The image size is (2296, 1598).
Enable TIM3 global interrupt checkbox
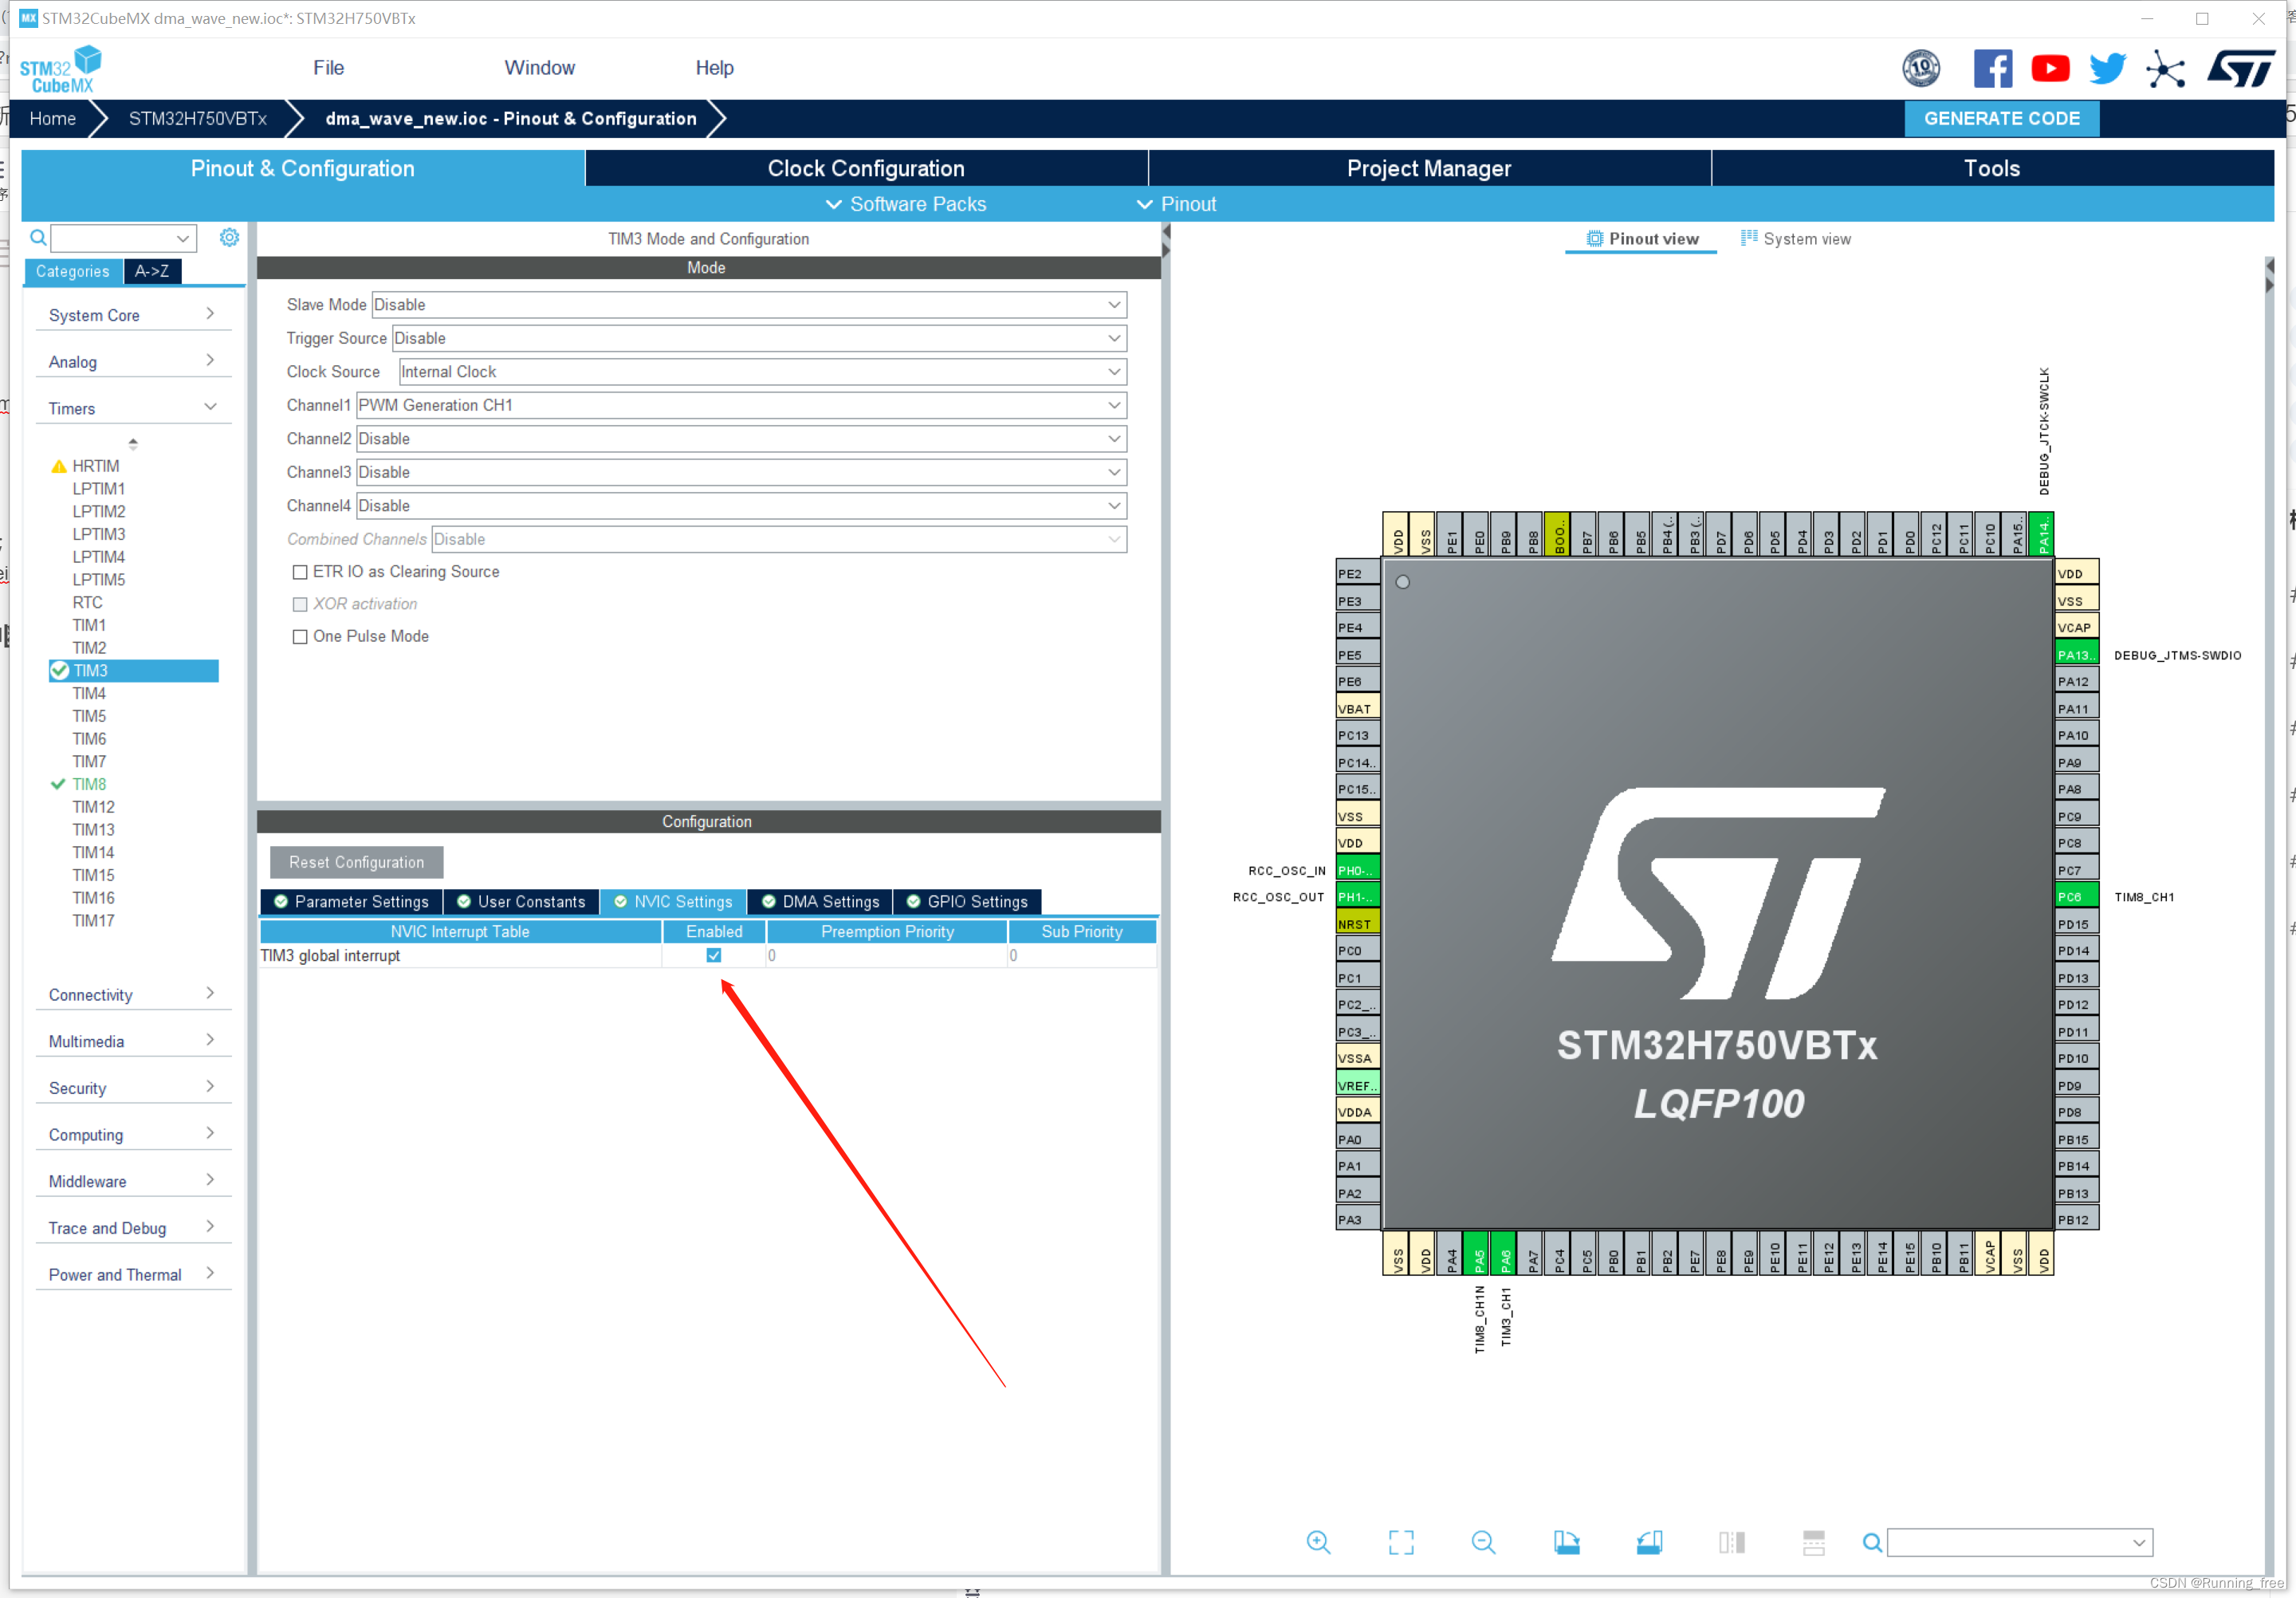click(714, 954)
